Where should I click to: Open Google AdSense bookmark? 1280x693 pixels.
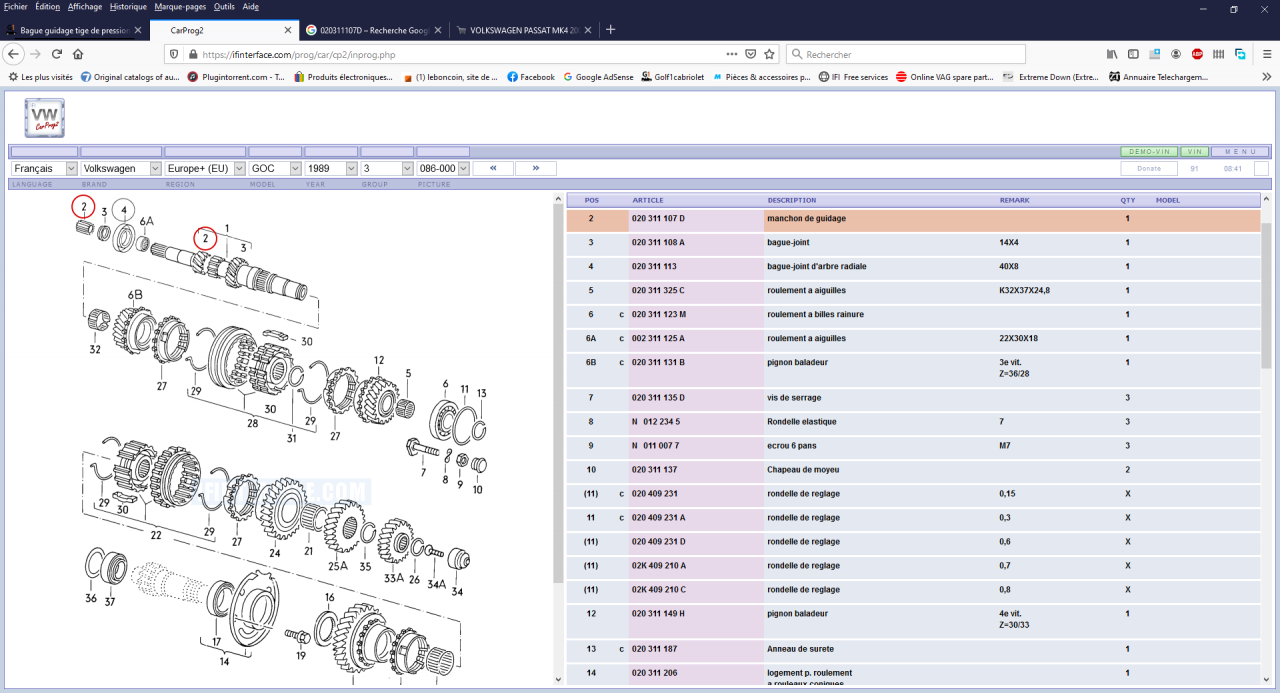pos(600,77)
